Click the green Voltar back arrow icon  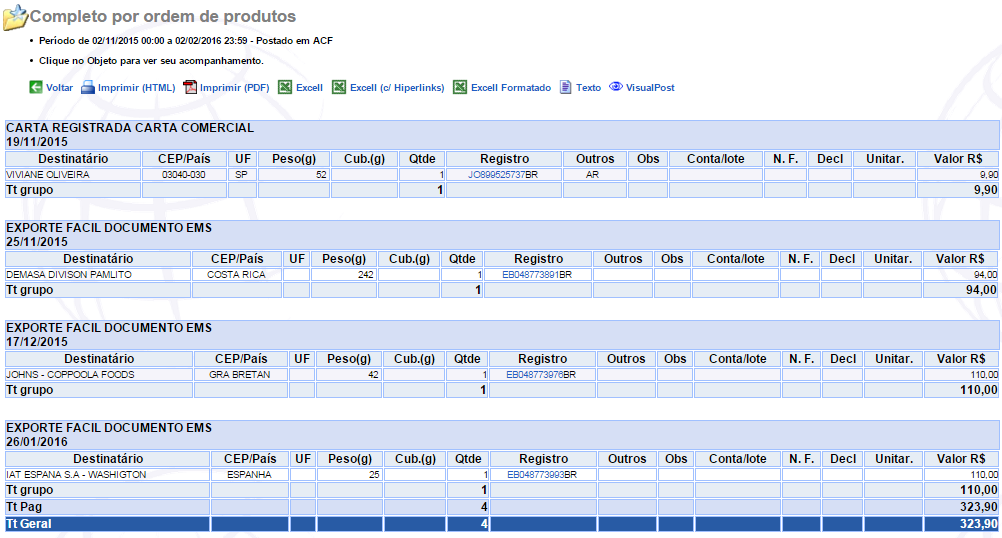36,88
